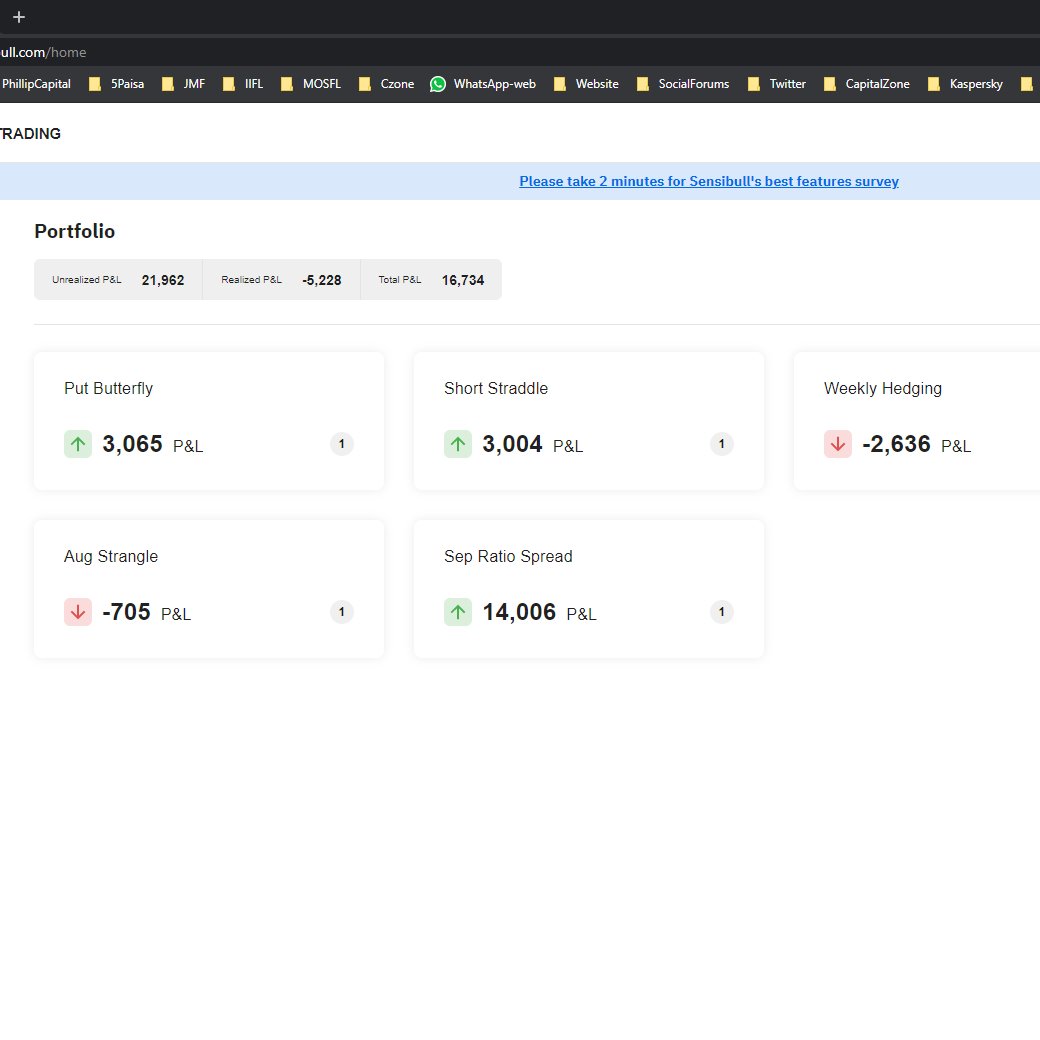Select the Total P&L value 16,734

click(463, 280)
